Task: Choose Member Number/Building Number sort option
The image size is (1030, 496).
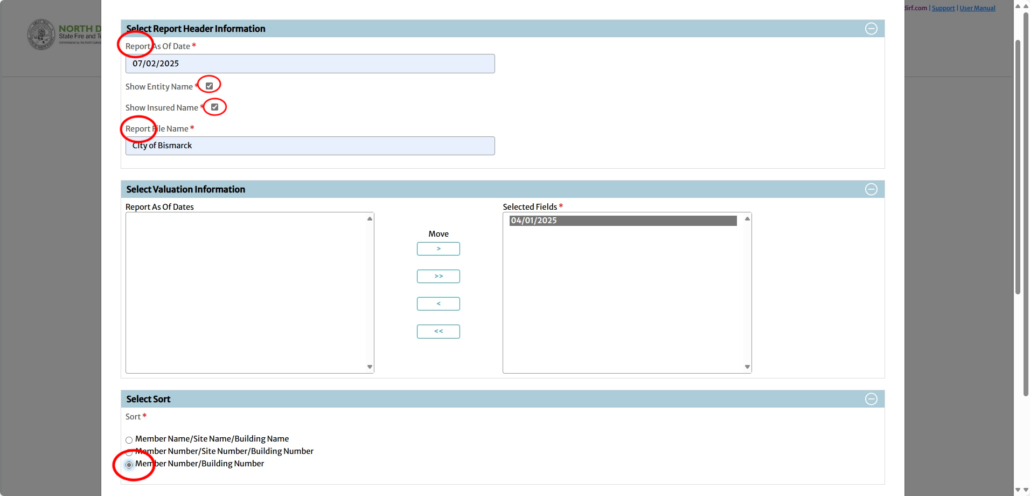Action: point(129,465)
